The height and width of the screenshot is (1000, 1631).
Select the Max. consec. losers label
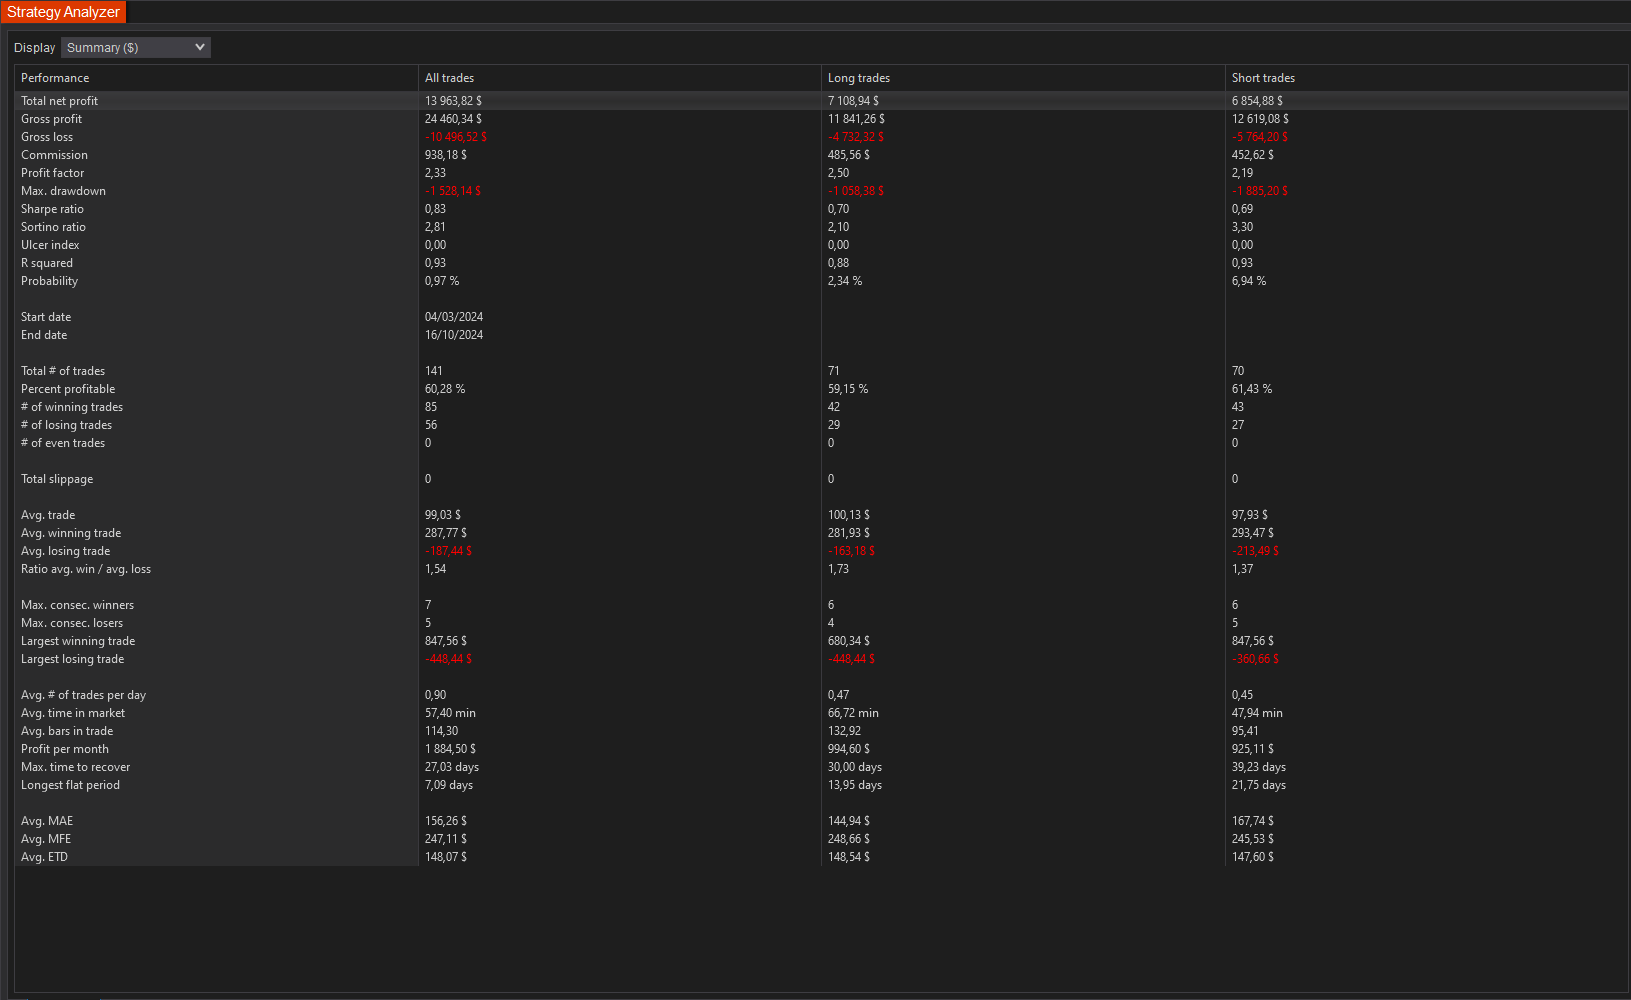[x=72, y=623]
